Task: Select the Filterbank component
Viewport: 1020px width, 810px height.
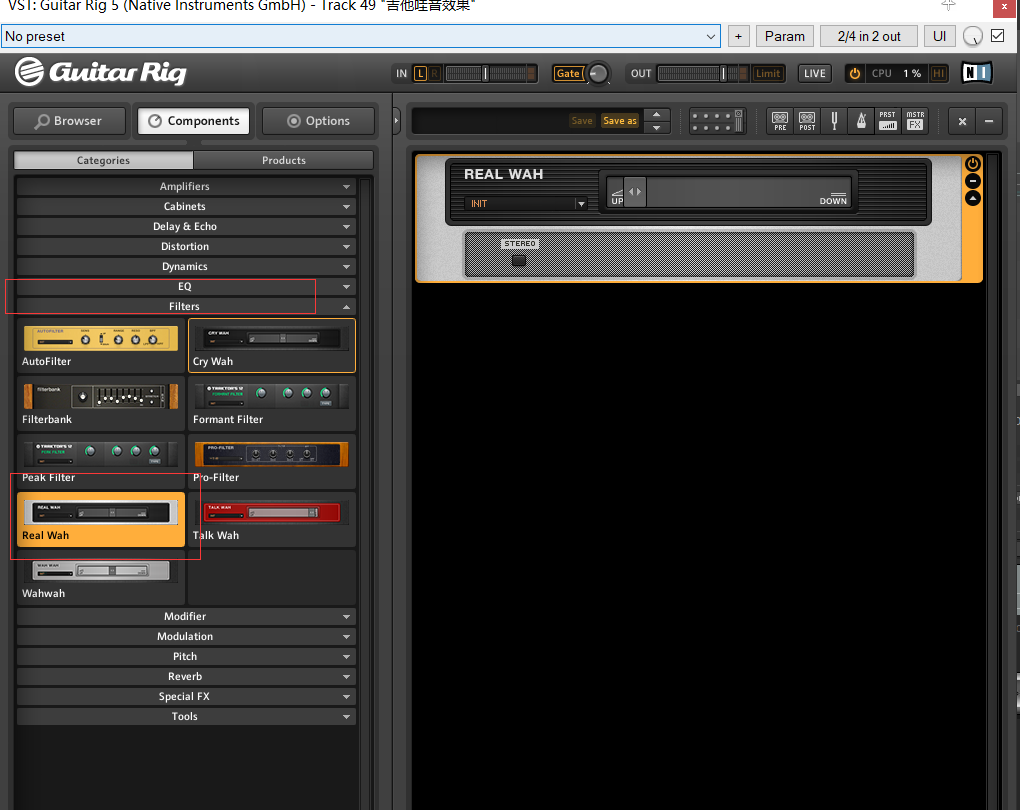Action: click(101, 404)
